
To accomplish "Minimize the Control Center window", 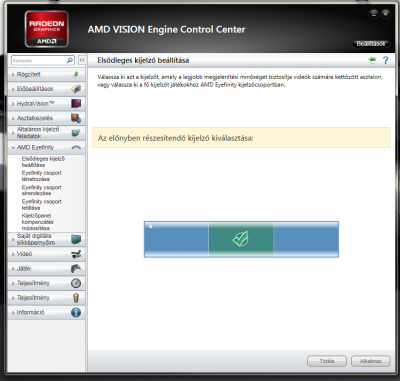I will 374,14.
